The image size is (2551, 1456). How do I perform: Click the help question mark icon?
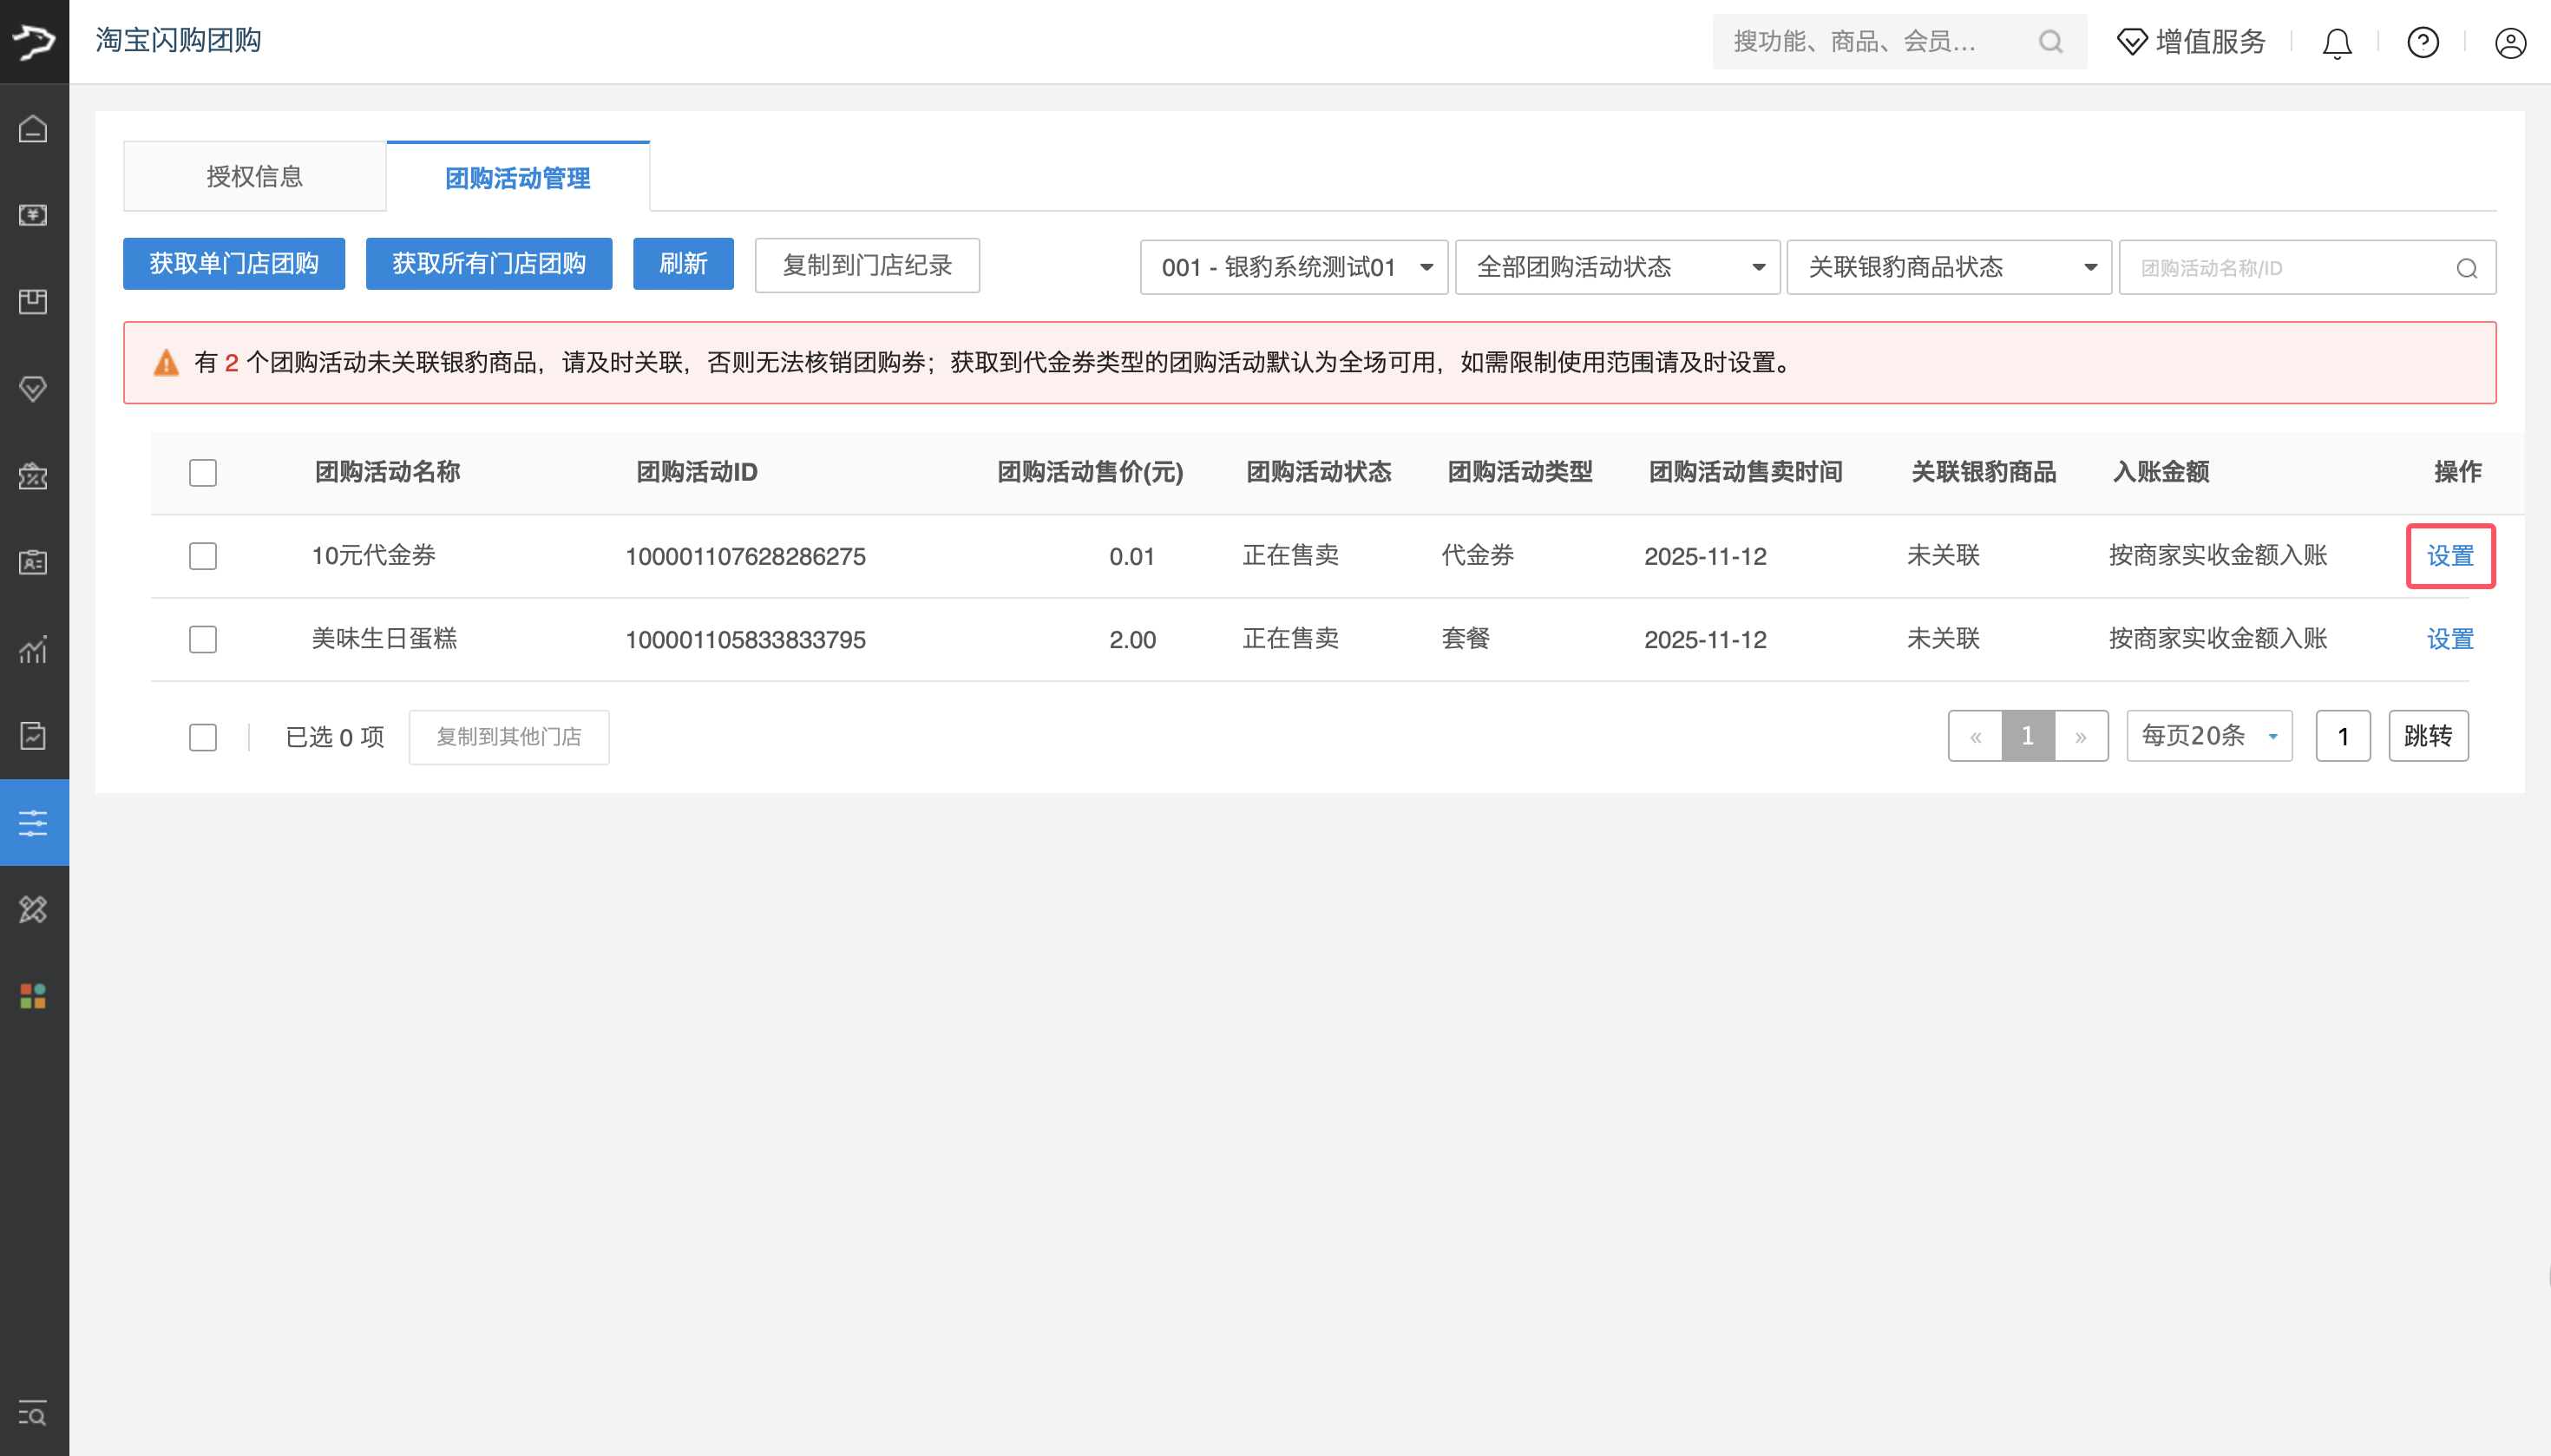(2422, 42)
